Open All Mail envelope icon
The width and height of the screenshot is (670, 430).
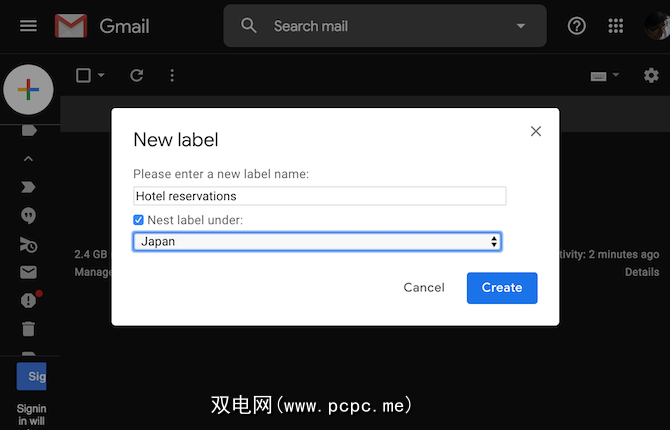point(28,271)
